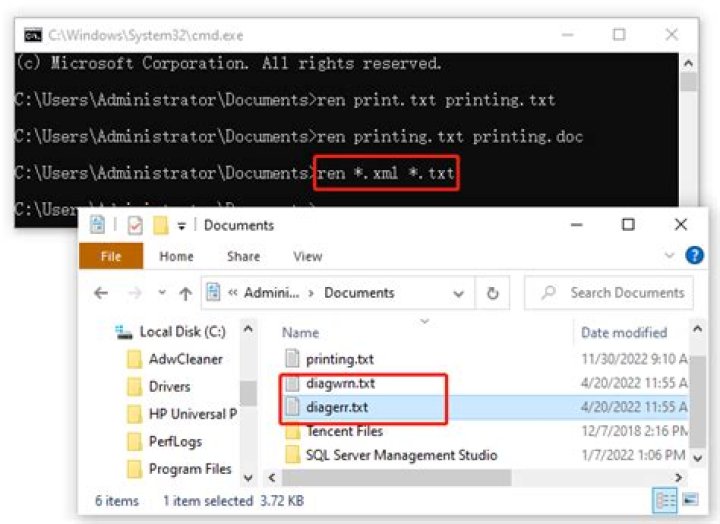The image size is (720, 524).
Task: Click the printing.txt file icon
Action: tap(292, 358)
